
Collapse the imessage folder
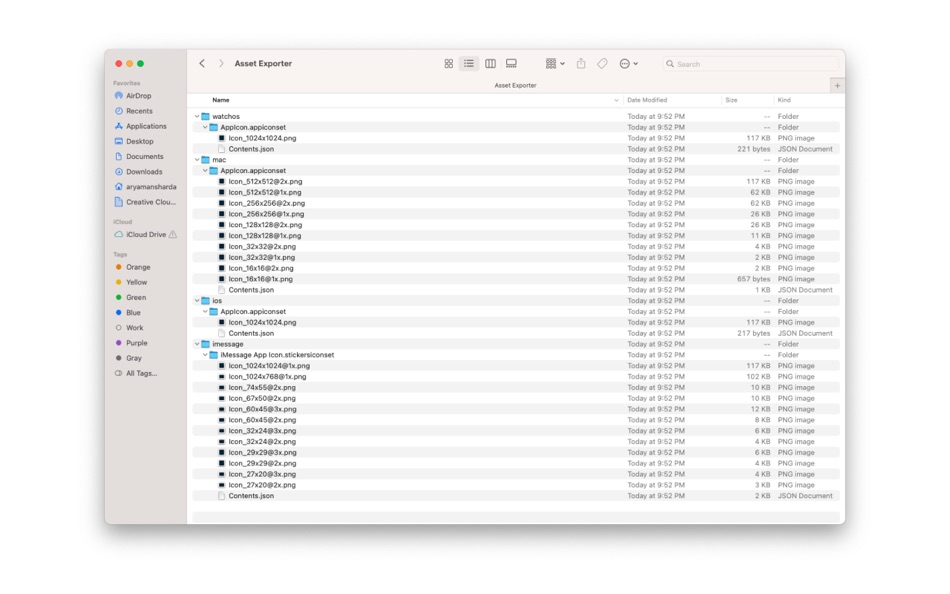pyautogui.click(x=197, y=344)
